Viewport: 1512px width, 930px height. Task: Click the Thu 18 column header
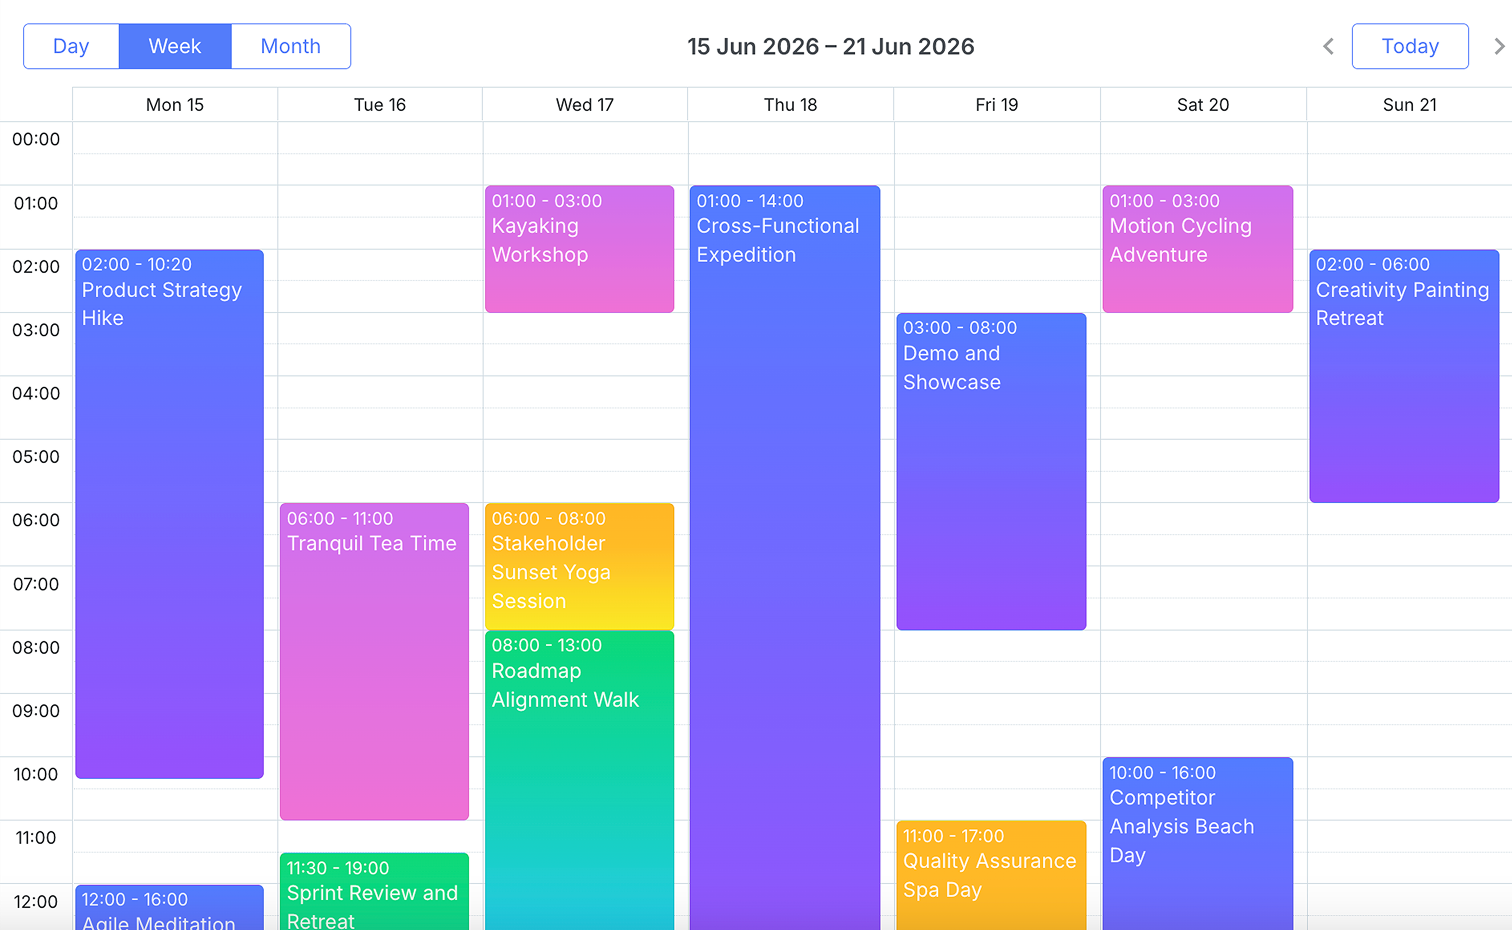click(791, 105)
